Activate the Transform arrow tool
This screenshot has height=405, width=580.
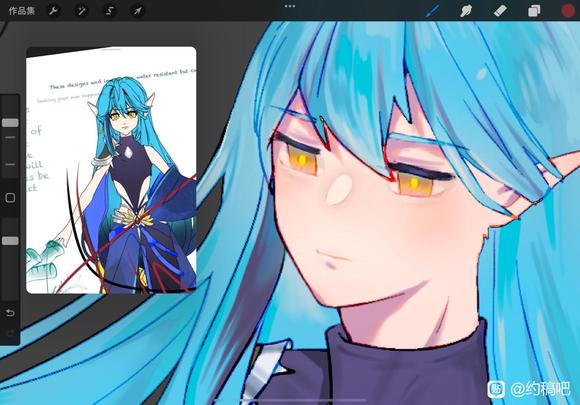coord(137,11)
